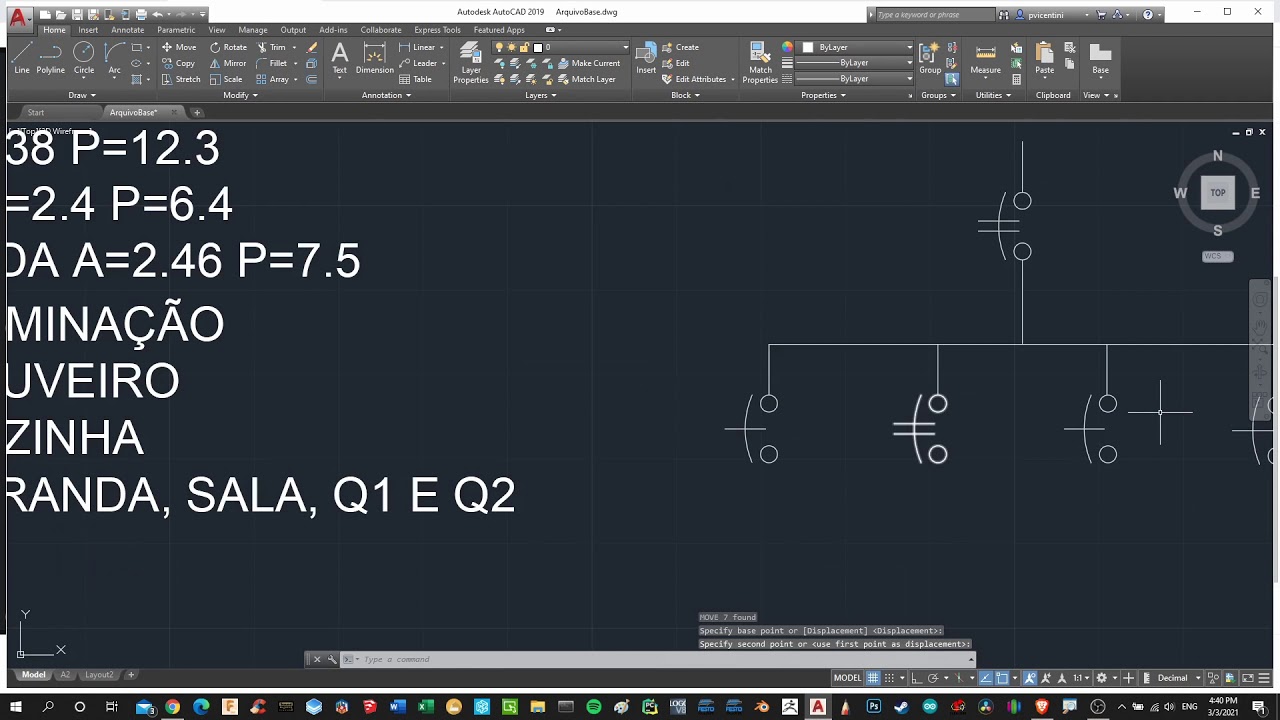Screen dimensions: 1280x720
Task: Activate the Rotate command
Action: pyautogui.click(x=229, y=47)
